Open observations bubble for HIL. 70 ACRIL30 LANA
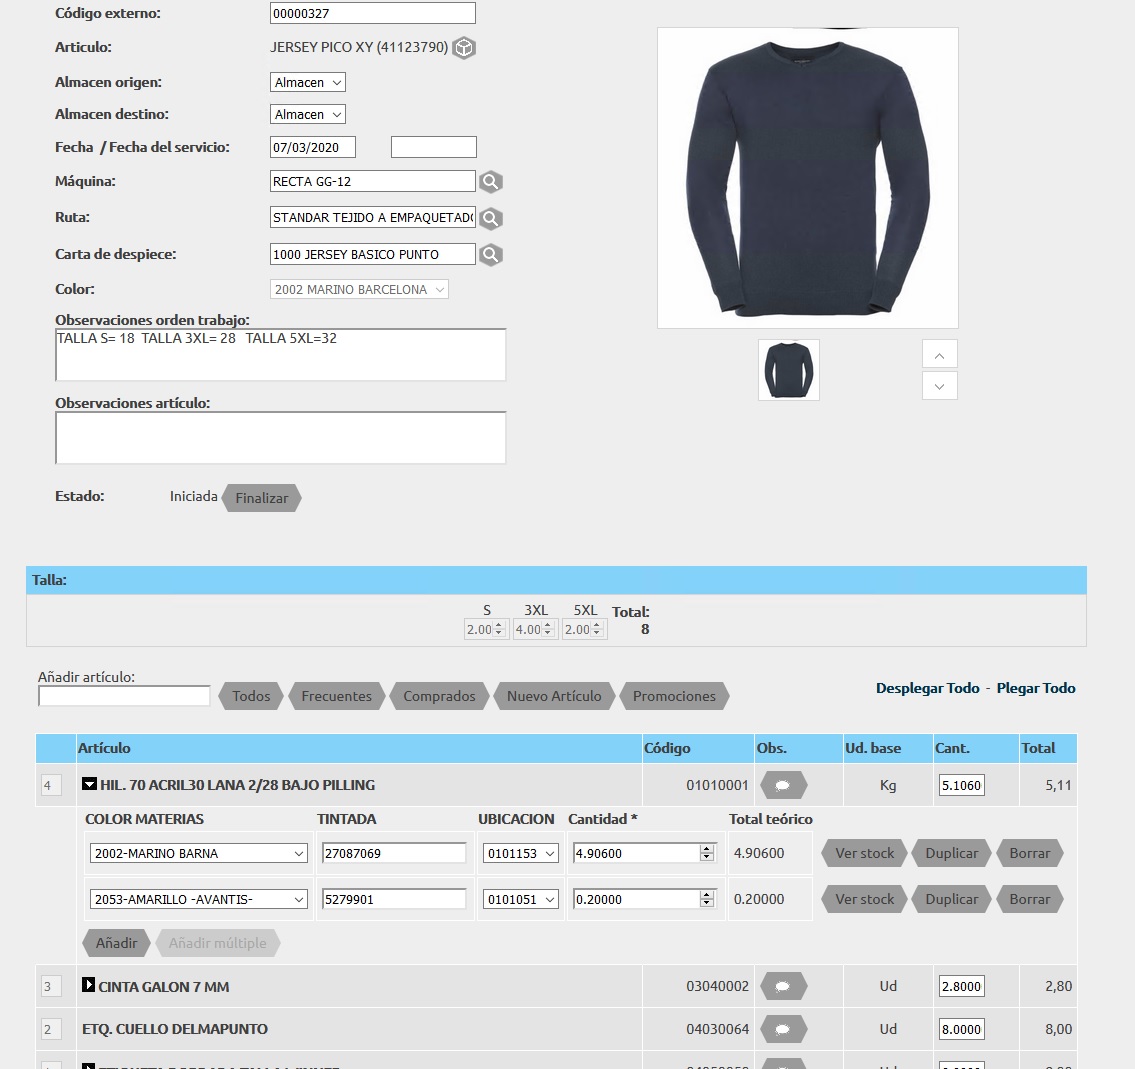 click(783, 786)
